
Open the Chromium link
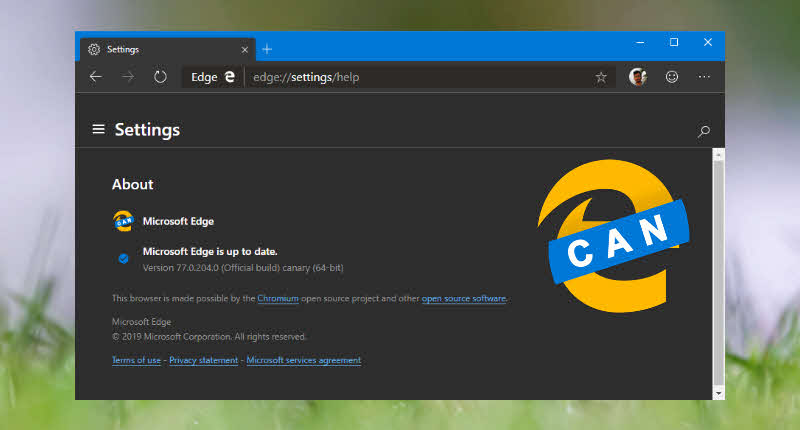pyautogui.click(x=278, y=298)
